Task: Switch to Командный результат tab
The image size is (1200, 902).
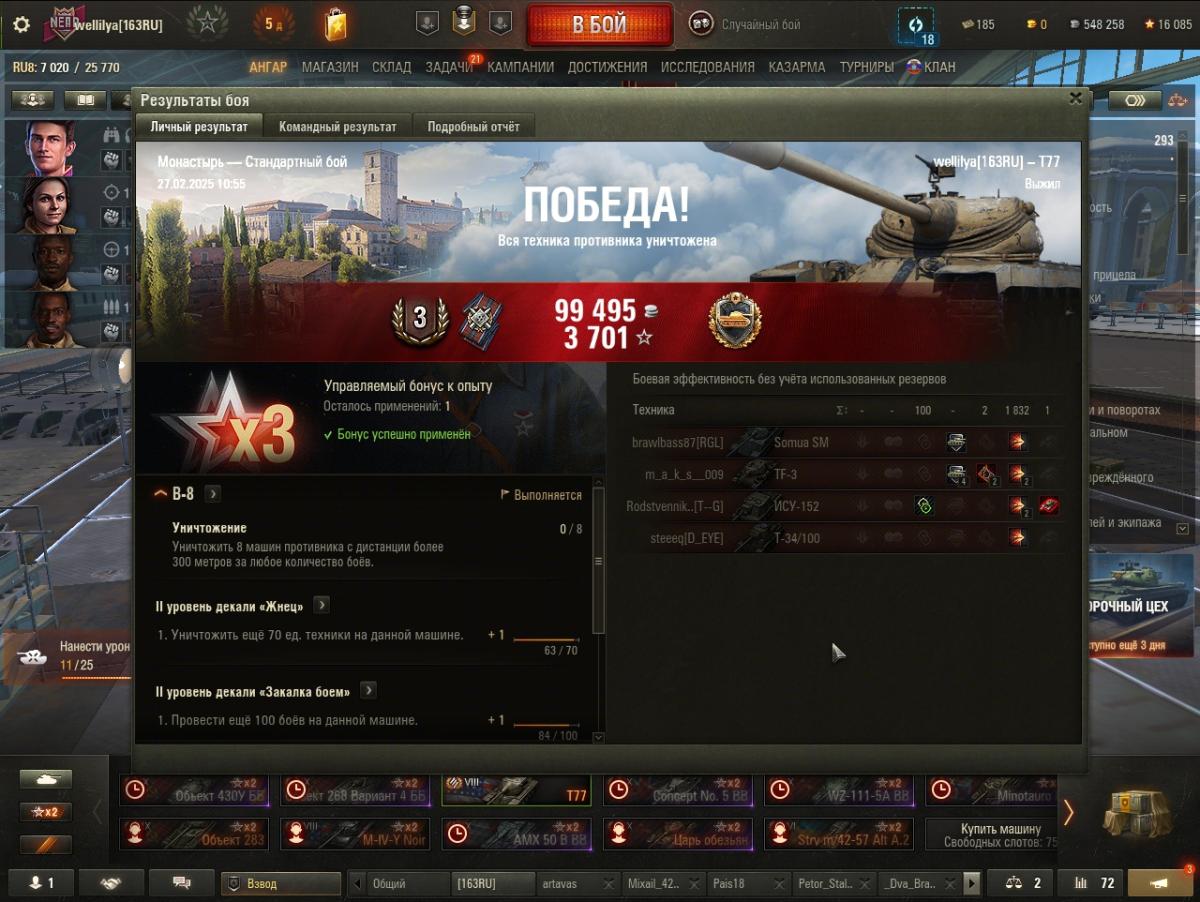Action: [338, 127]
